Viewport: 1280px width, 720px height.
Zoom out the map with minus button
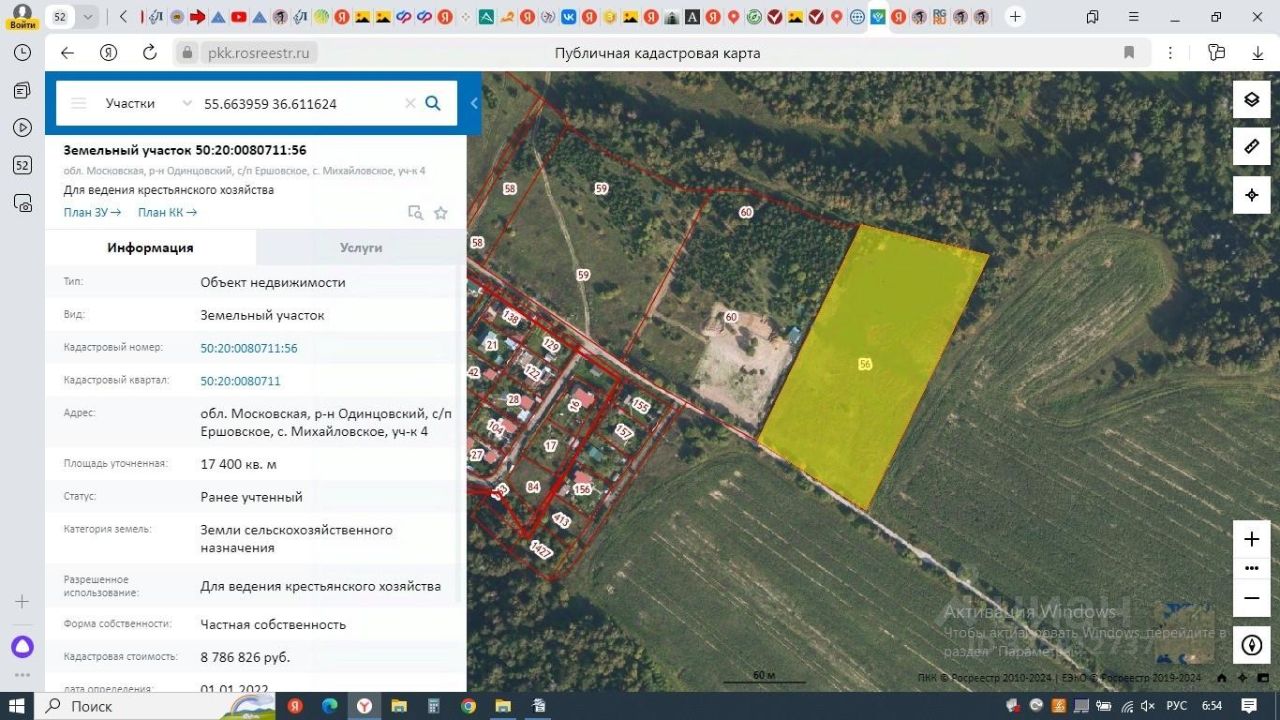coord(1251,598)
